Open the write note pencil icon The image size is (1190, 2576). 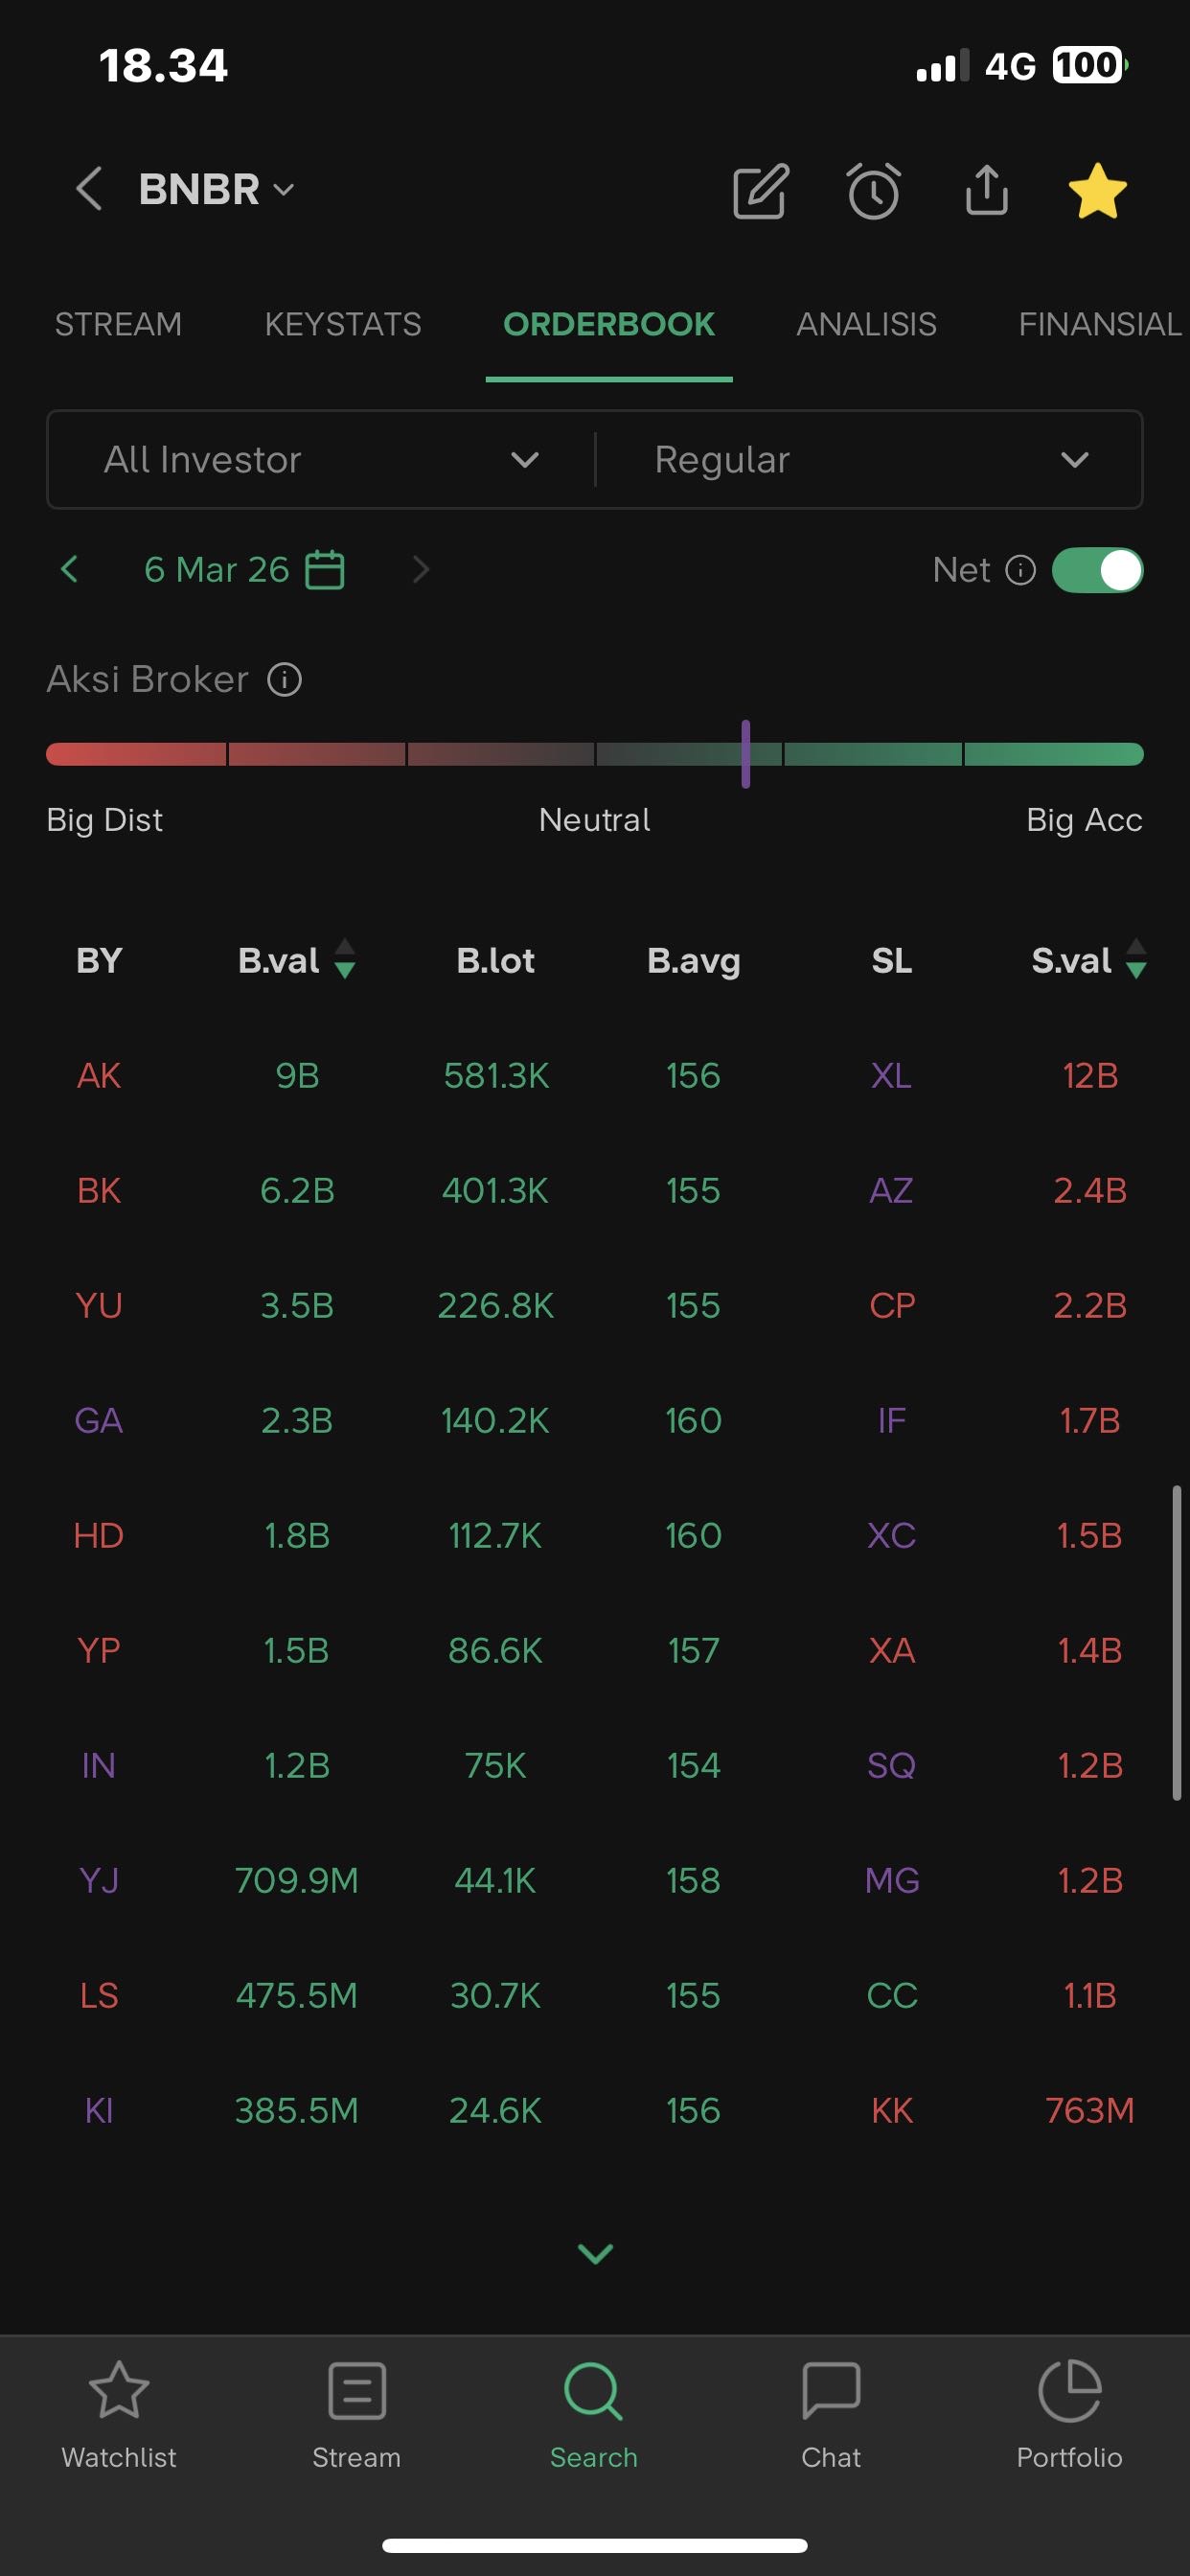761,191
